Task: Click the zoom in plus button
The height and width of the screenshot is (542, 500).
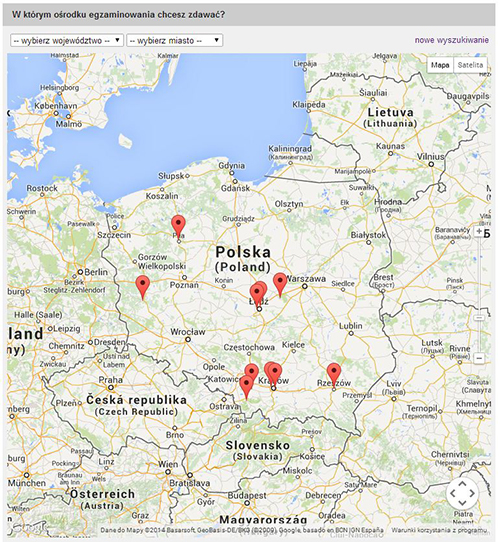Action: (x=479, y=231)
